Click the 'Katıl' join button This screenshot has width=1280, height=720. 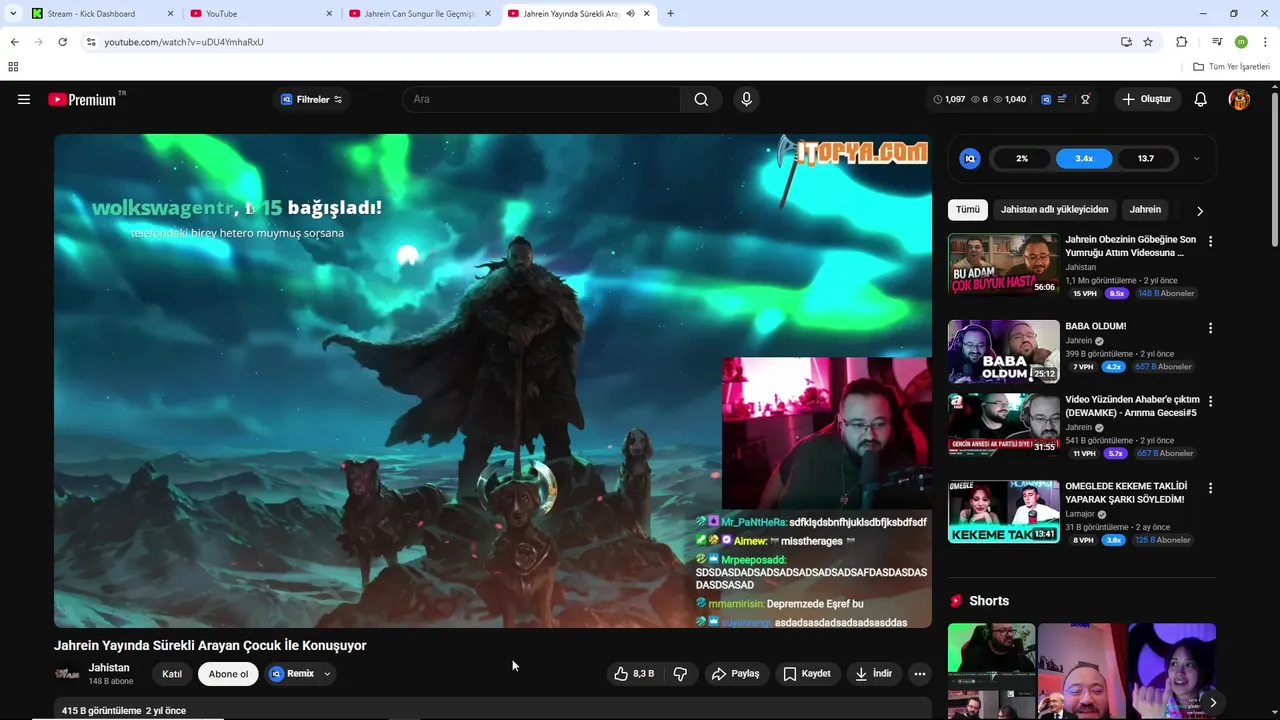coord(172,674)
